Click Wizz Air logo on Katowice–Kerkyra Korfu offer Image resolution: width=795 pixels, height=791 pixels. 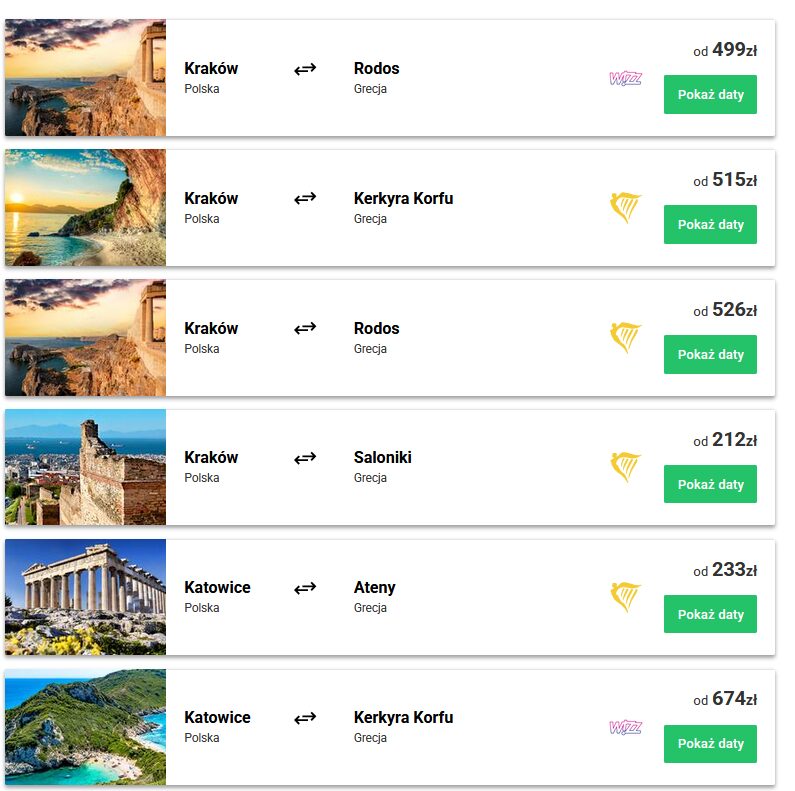click(625, 727)
